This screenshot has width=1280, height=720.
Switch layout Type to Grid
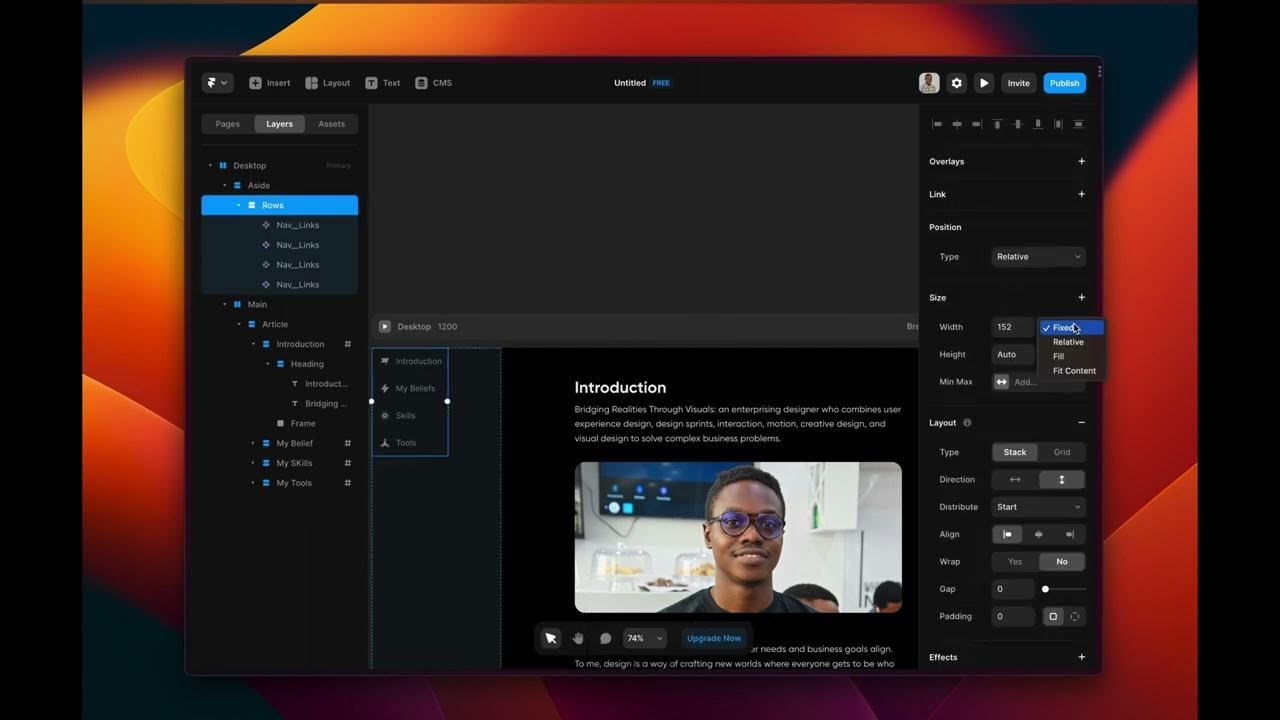[1062, 452]
